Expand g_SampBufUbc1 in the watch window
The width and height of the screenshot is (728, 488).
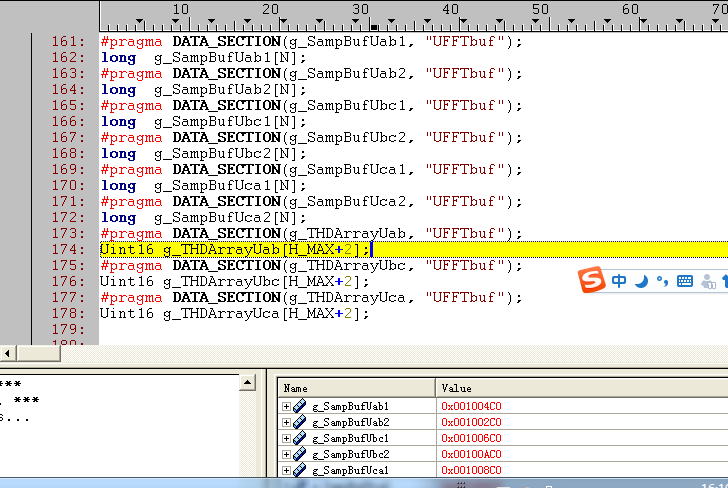tap(286, 438)
